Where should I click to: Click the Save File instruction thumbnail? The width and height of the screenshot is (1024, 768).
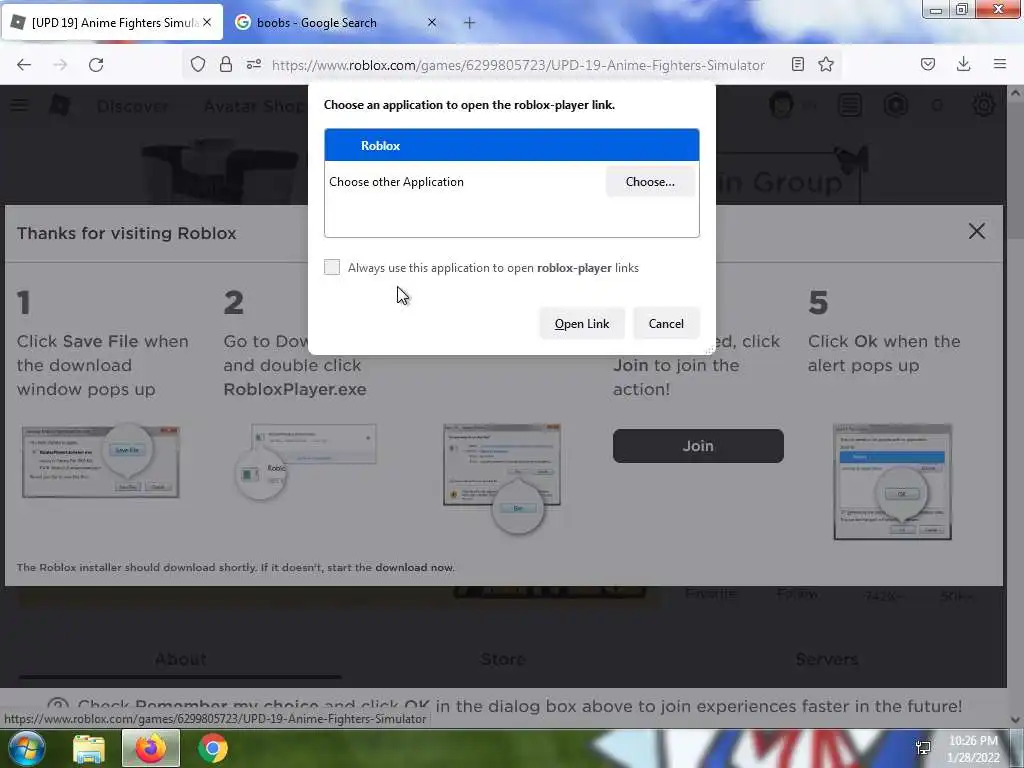point(101,461)
